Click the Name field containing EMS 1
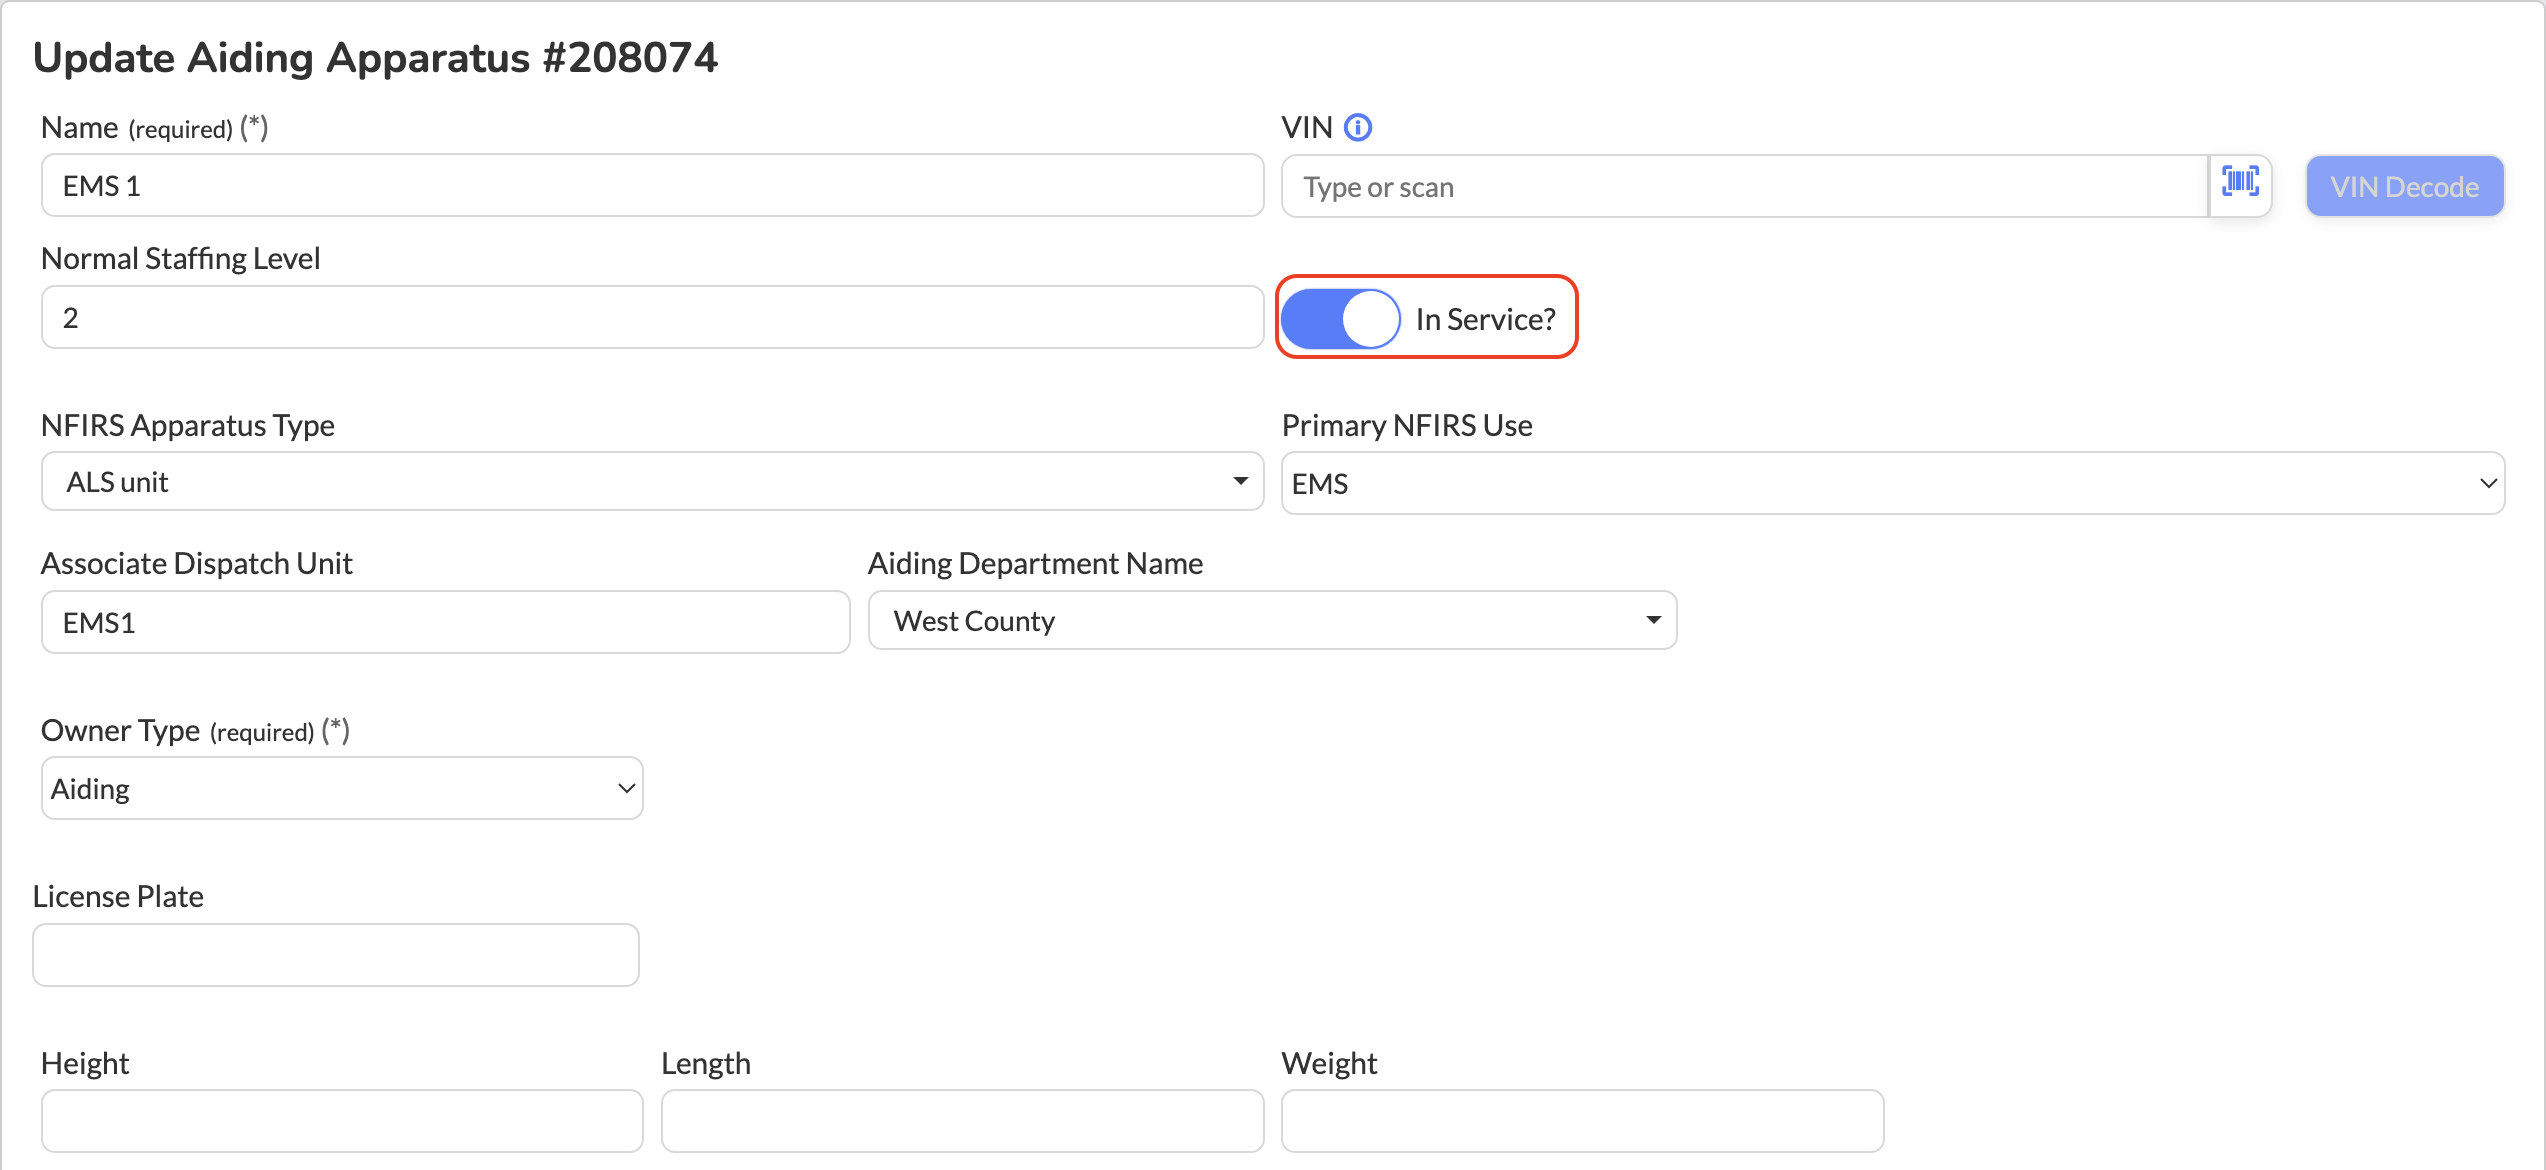Screen dimensions: 2546x1170 pos(651,186)
